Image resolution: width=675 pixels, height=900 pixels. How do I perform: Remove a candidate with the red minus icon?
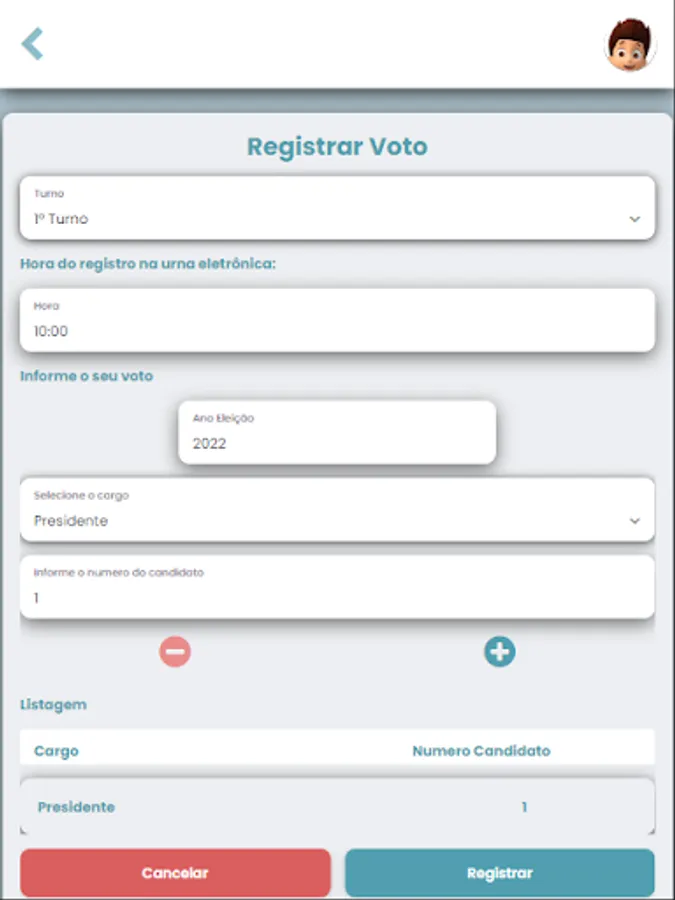(174, 652)
